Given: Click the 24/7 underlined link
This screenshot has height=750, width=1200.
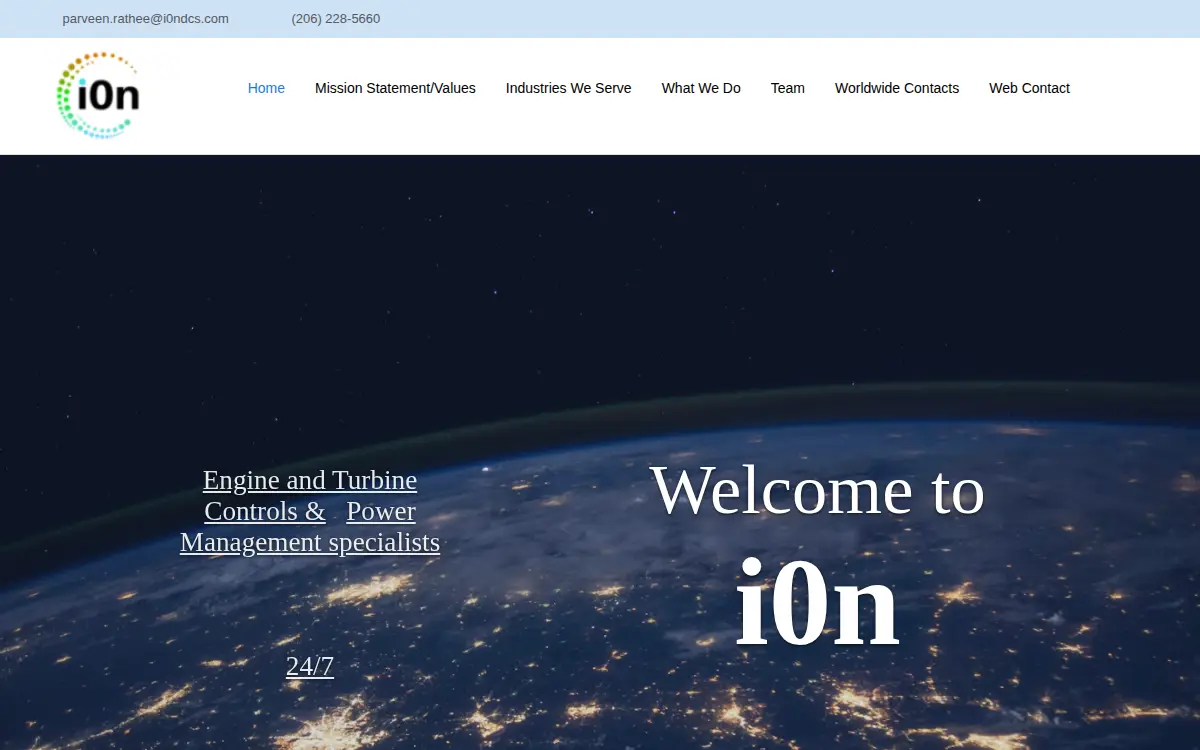Looking at the screenshot, I should click(310, 666).
